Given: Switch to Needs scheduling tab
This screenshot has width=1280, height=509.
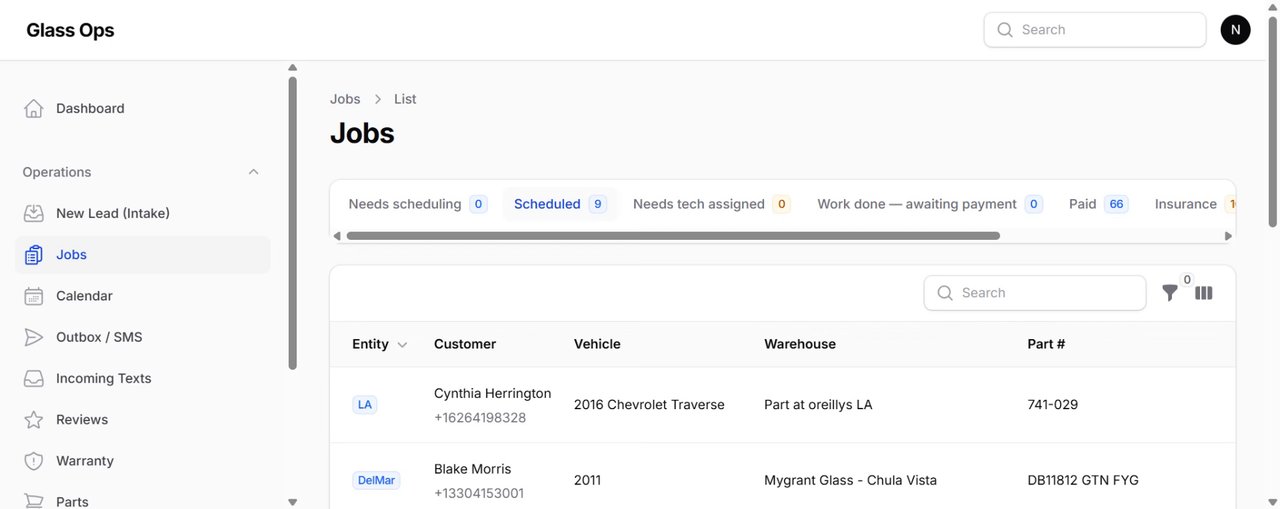Looking at the screenshot, I should tap(418, 204).
